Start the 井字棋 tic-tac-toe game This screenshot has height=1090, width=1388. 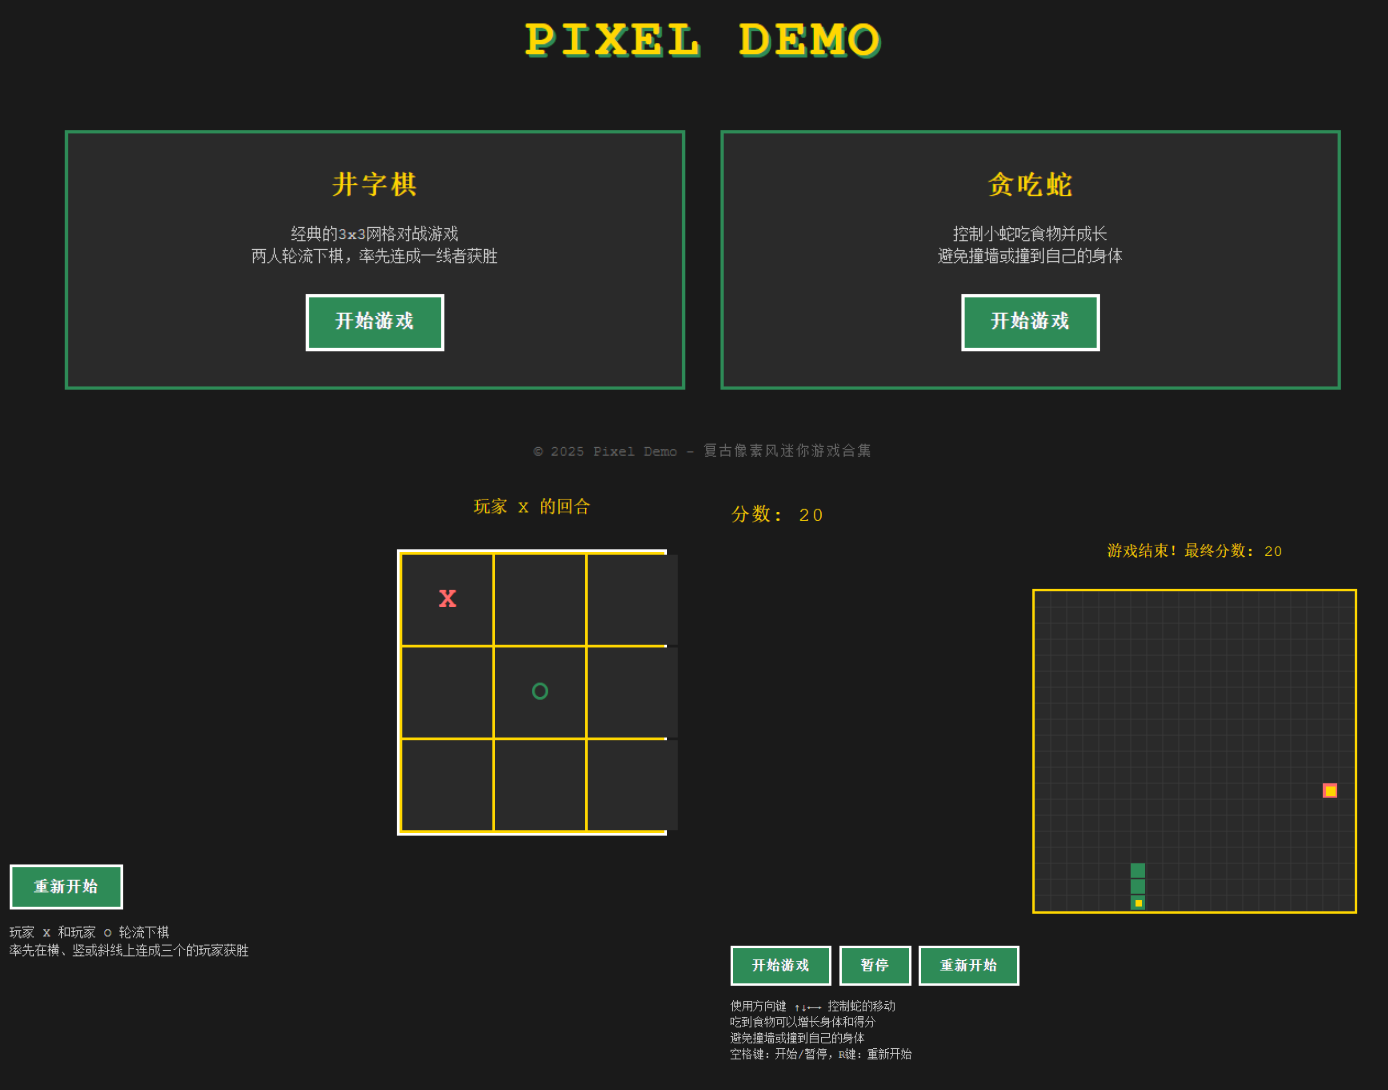(x=374, y=322)
